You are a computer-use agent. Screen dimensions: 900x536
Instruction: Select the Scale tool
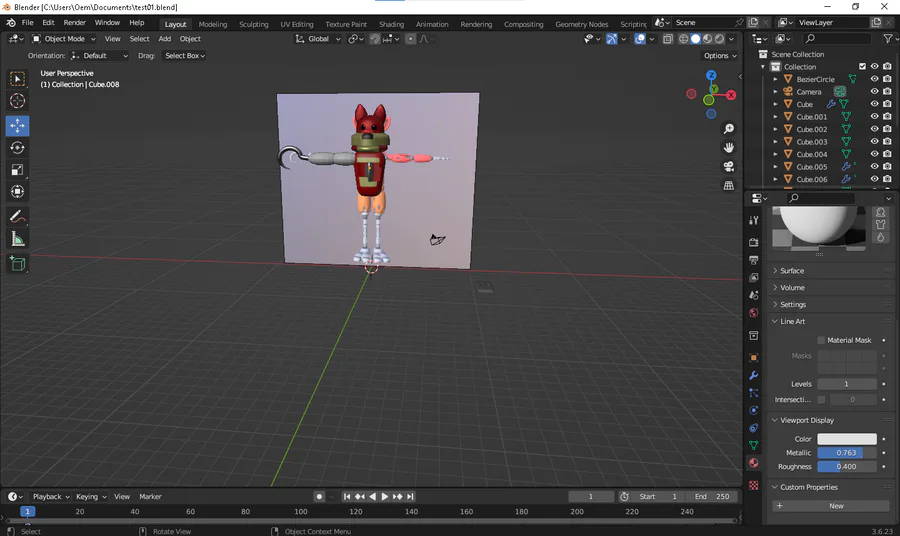[x=17, y=170]
